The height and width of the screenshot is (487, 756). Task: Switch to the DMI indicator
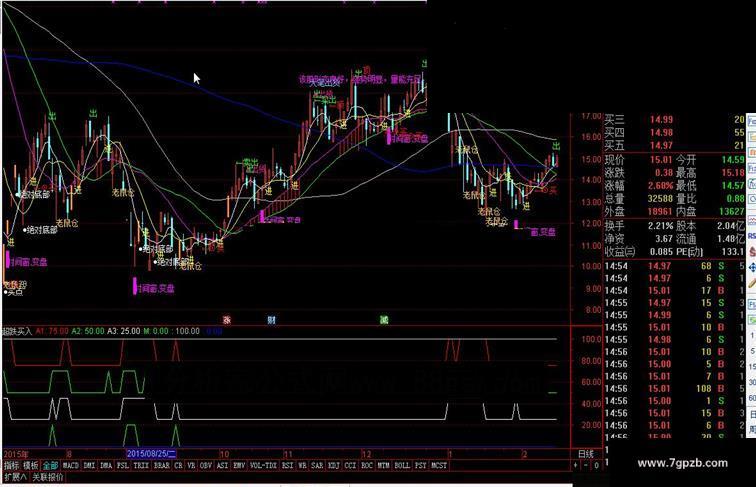pos(89,466)
